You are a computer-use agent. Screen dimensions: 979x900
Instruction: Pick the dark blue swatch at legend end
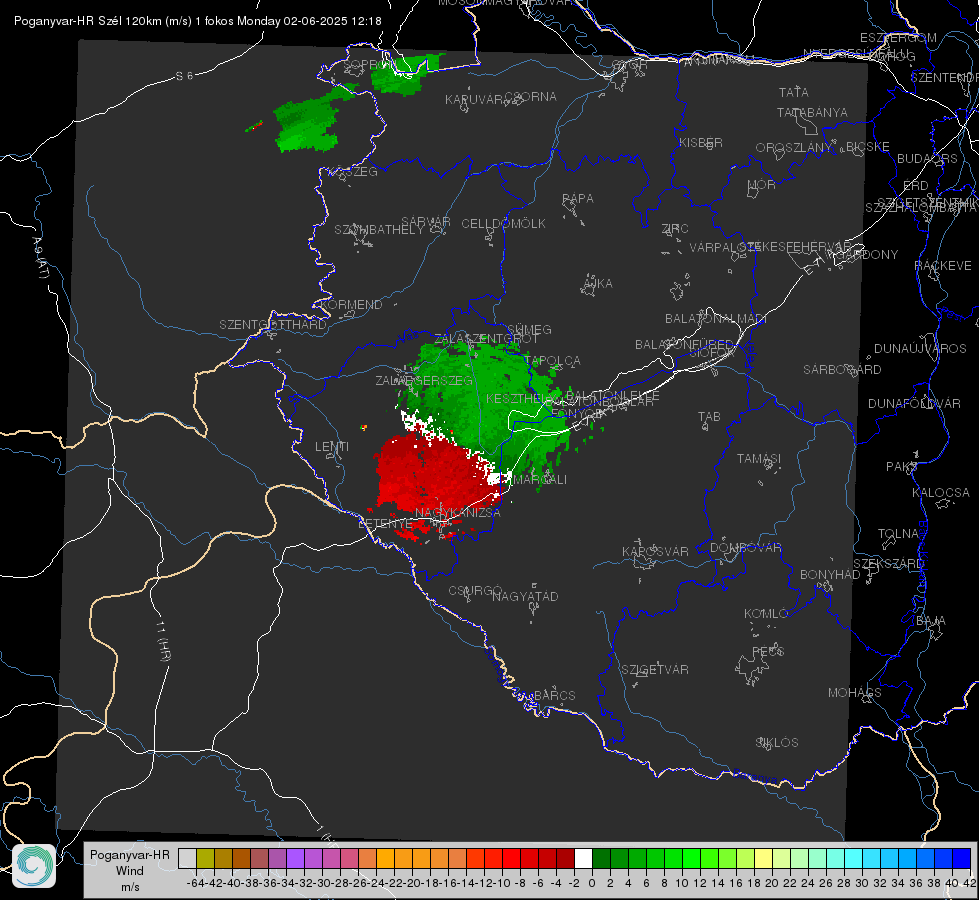962,858
